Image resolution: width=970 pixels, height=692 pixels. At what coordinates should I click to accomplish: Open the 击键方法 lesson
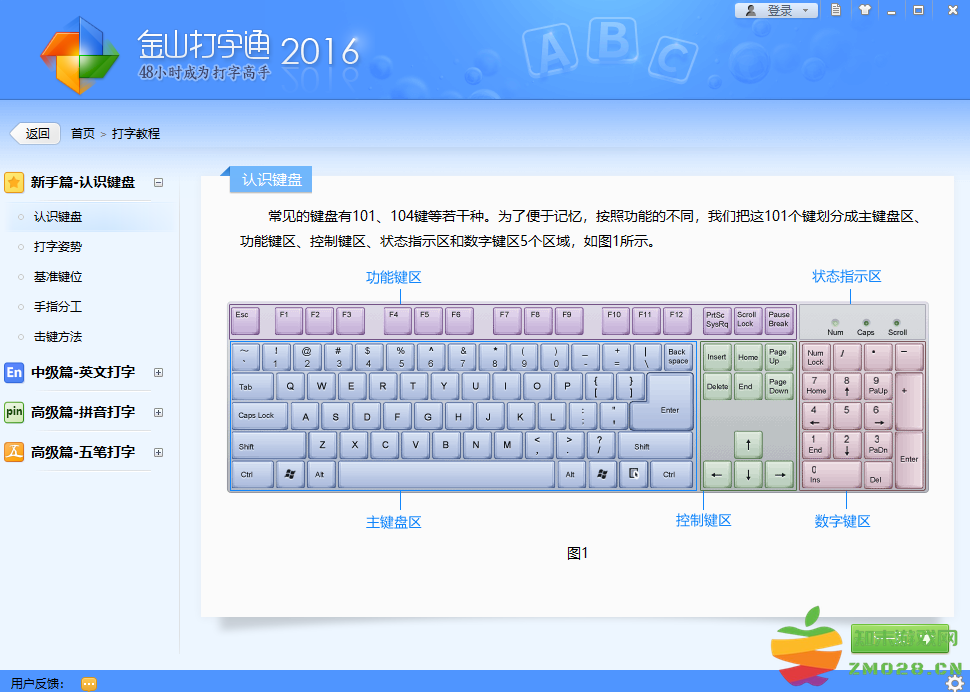(x=58, y=336)
